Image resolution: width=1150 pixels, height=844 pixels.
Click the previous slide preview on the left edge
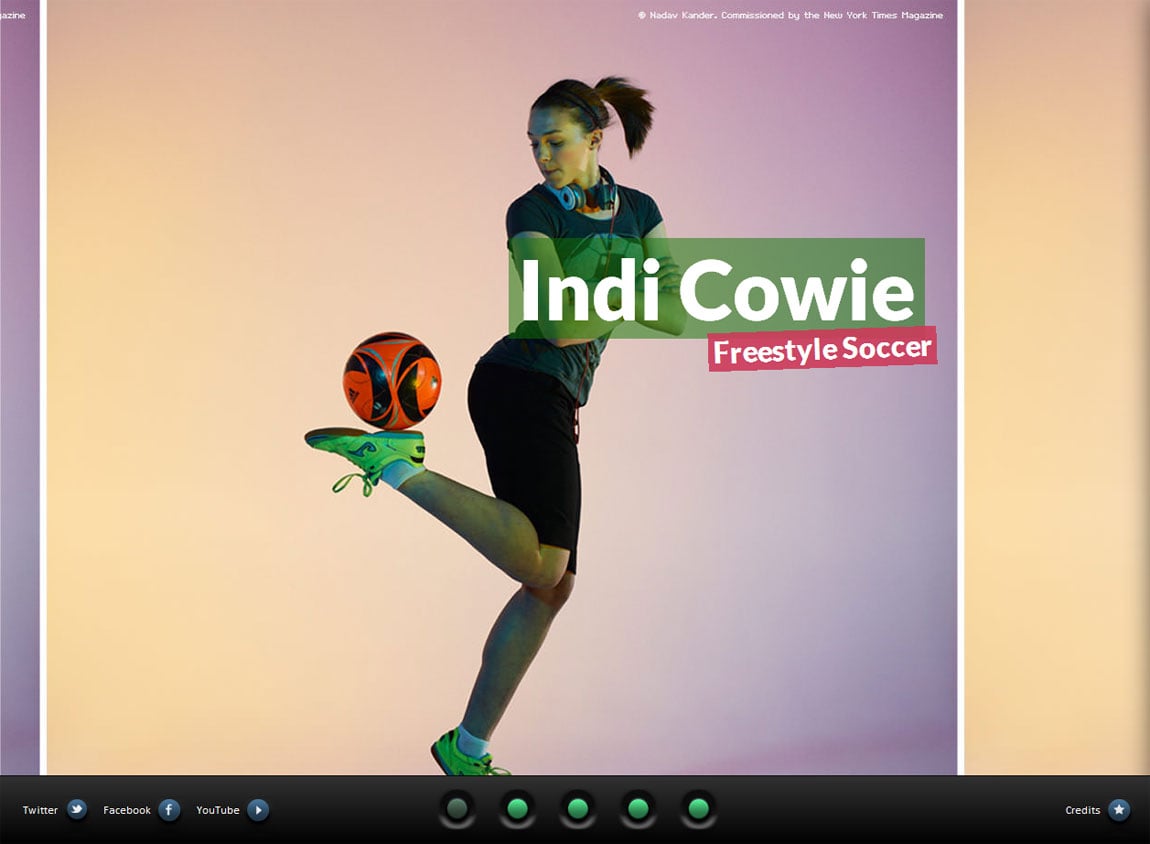coord(20,400)
